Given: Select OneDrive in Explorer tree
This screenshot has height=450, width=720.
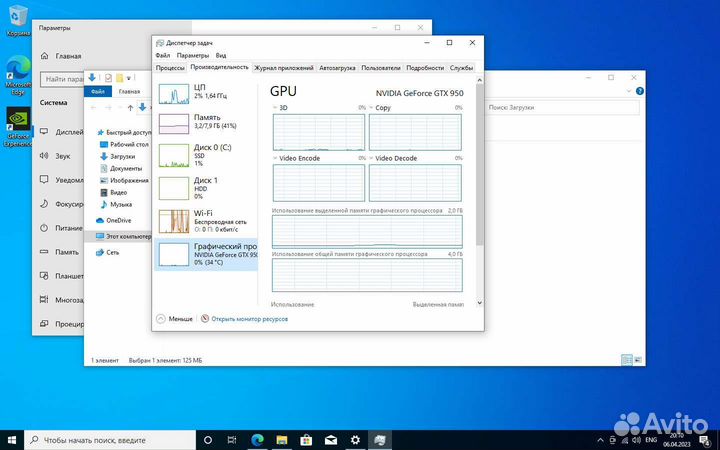Looking at the screenshot, I should [x=113, y=220].
